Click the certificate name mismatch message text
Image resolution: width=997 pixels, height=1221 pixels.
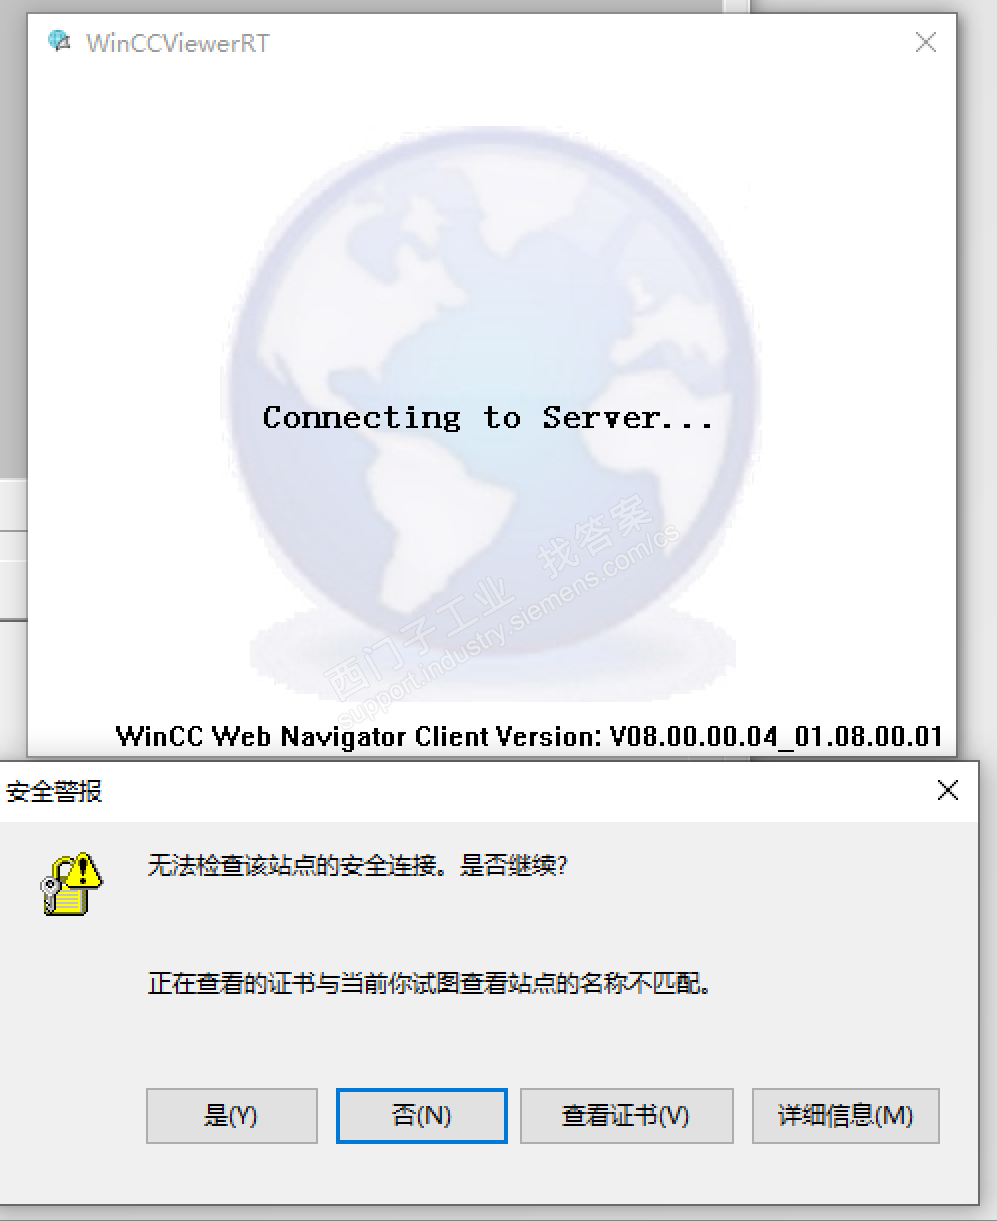click(431, 984)
